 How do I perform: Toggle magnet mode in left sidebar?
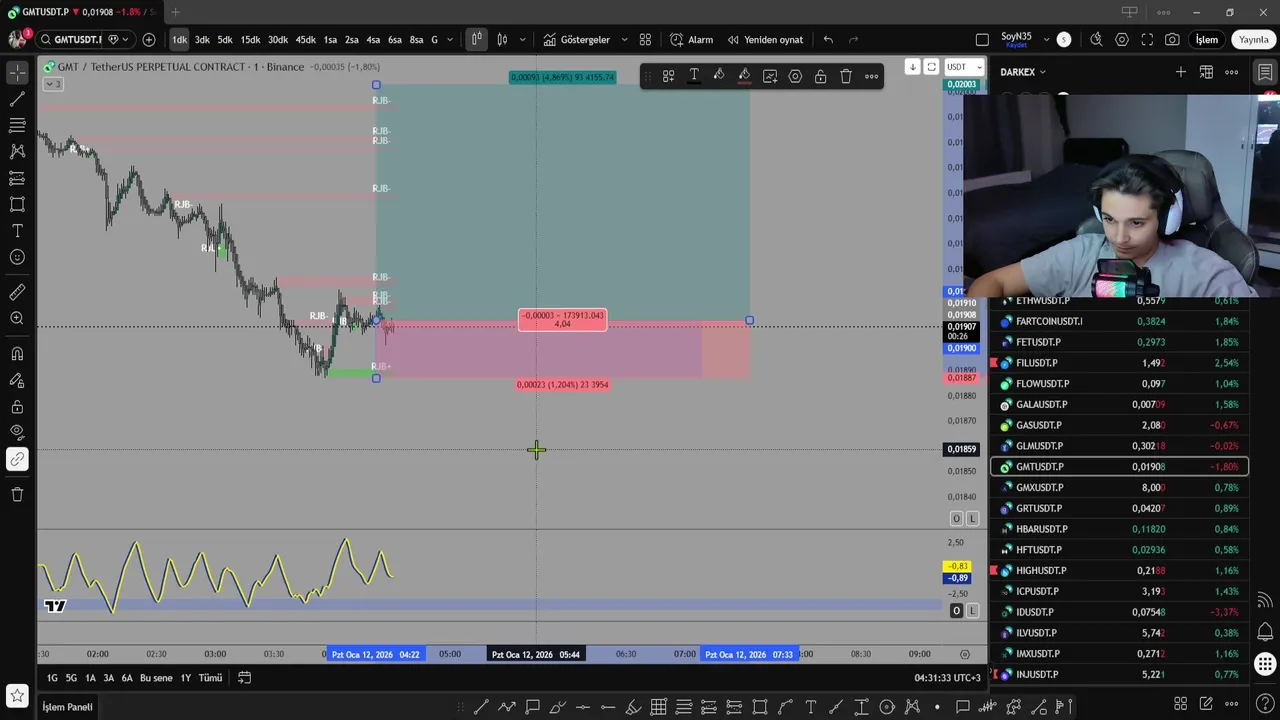pyautogui.click(x=17, y=354)
